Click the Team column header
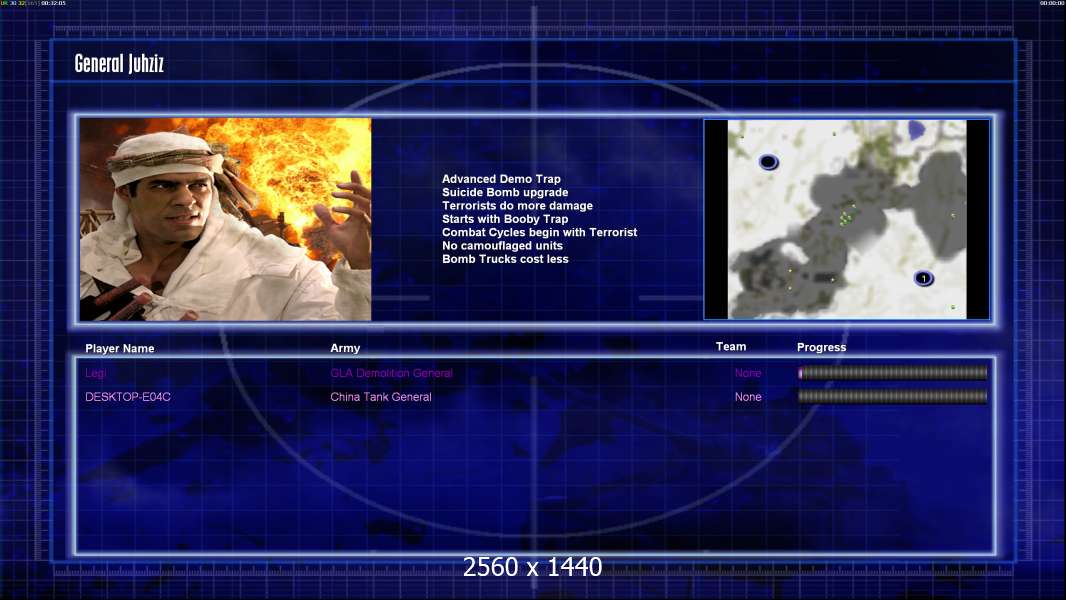The image size is (1066, 600). 731,347
